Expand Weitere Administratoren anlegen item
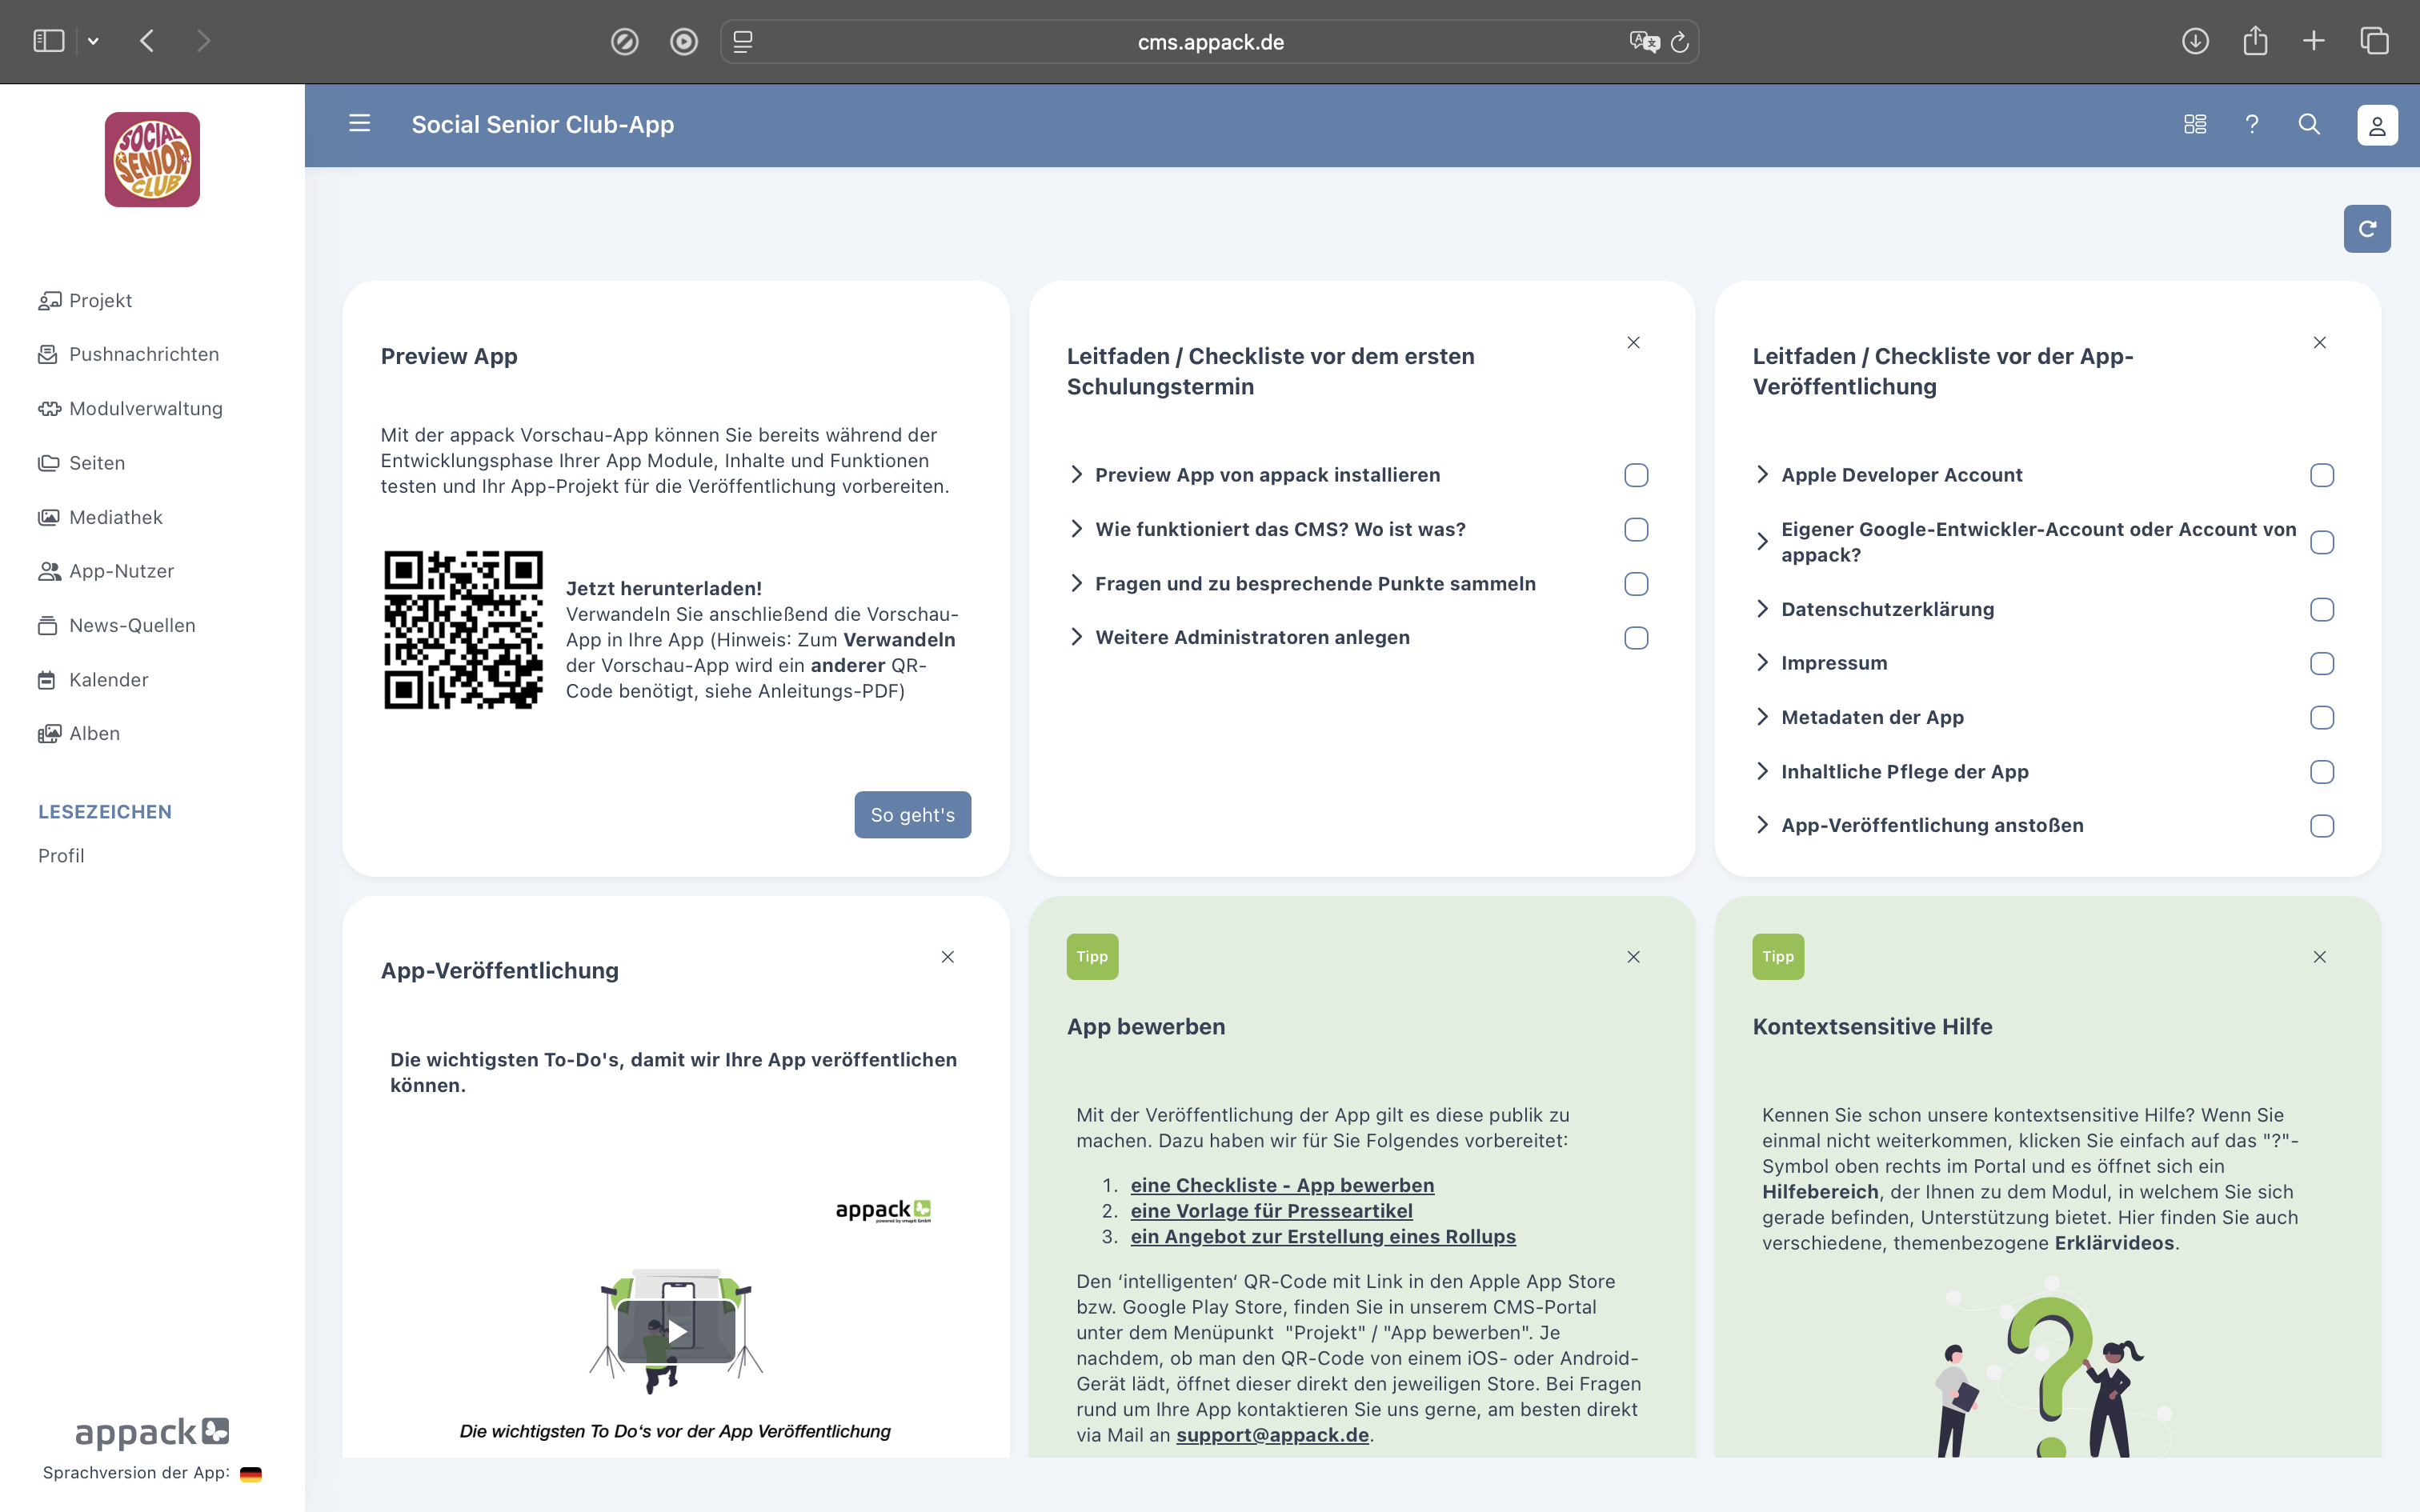 [1077, 637]
